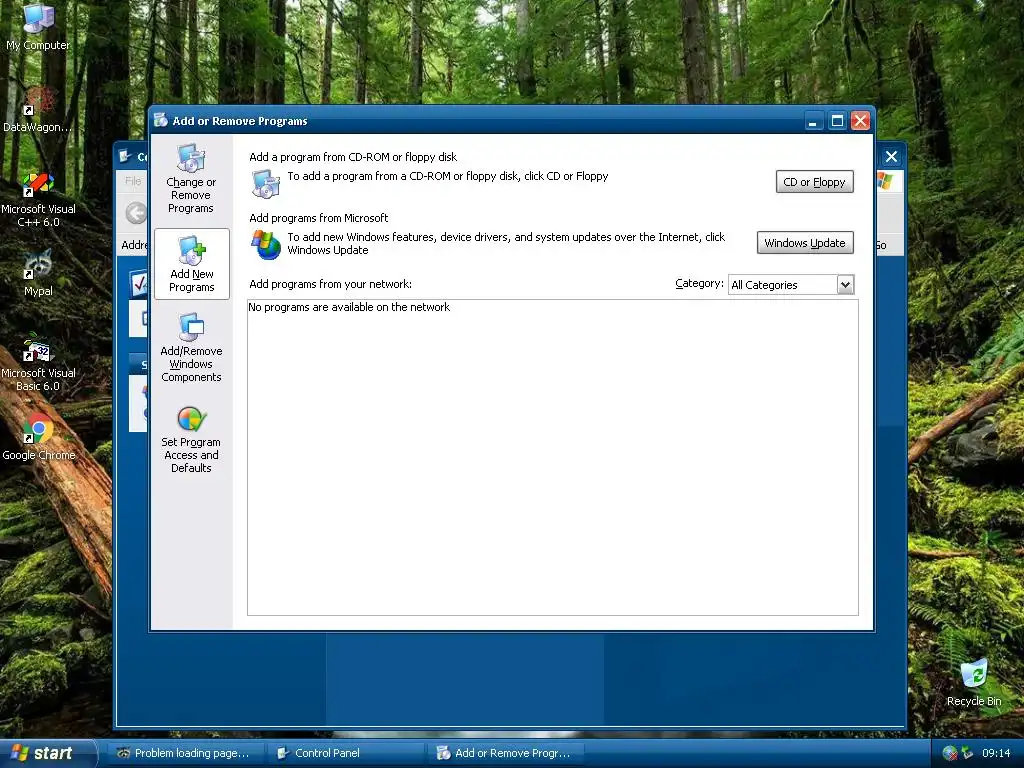Click Add or Remove Programs title icon
The height and width of the screenshot is (768, 1024).
[x=161, y=120]
